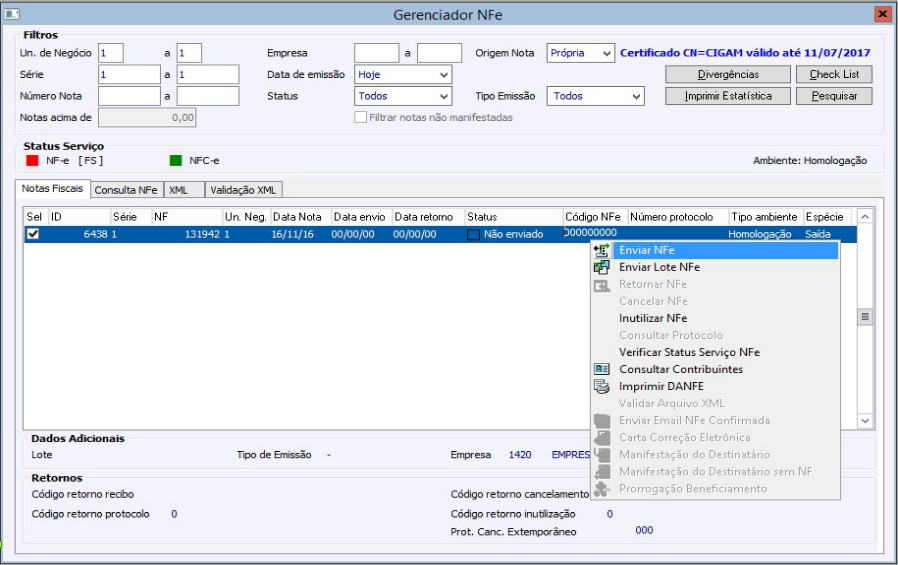Click the red NF-e service status indicator
The image size is (898, 565).
coord(32,160)
